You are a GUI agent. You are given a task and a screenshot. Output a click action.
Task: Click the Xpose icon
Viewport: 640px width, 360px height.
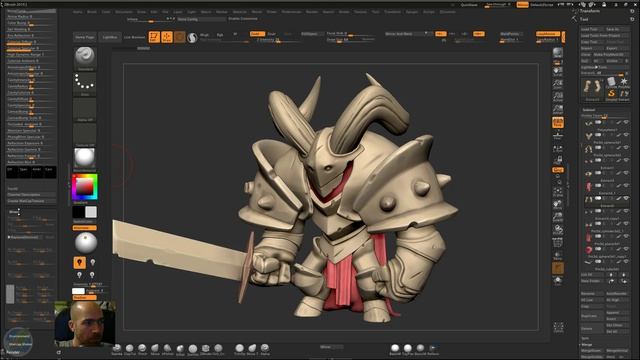[x=558, y=327]
